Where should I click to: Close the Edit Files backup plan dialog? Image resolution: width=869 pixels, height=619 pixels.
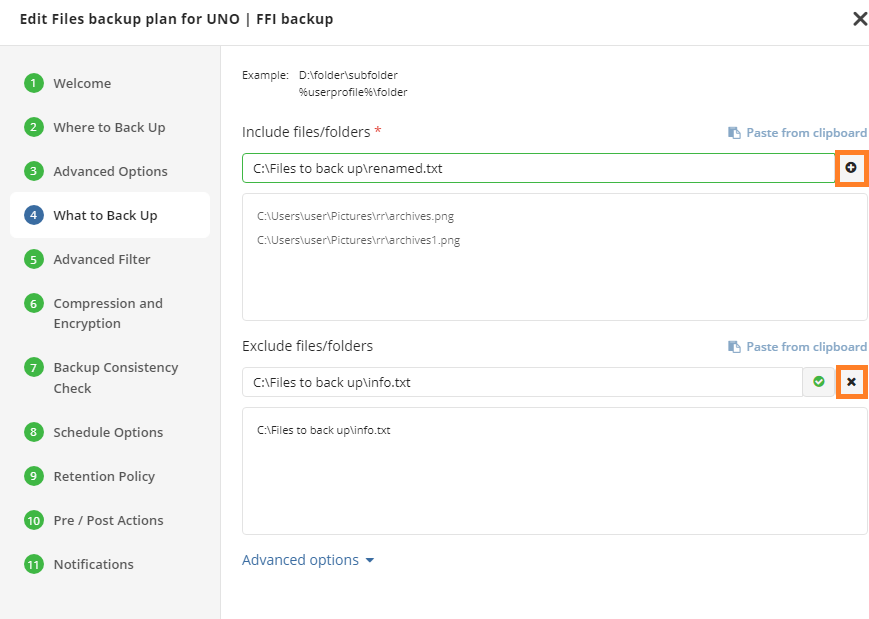point(860,19)
